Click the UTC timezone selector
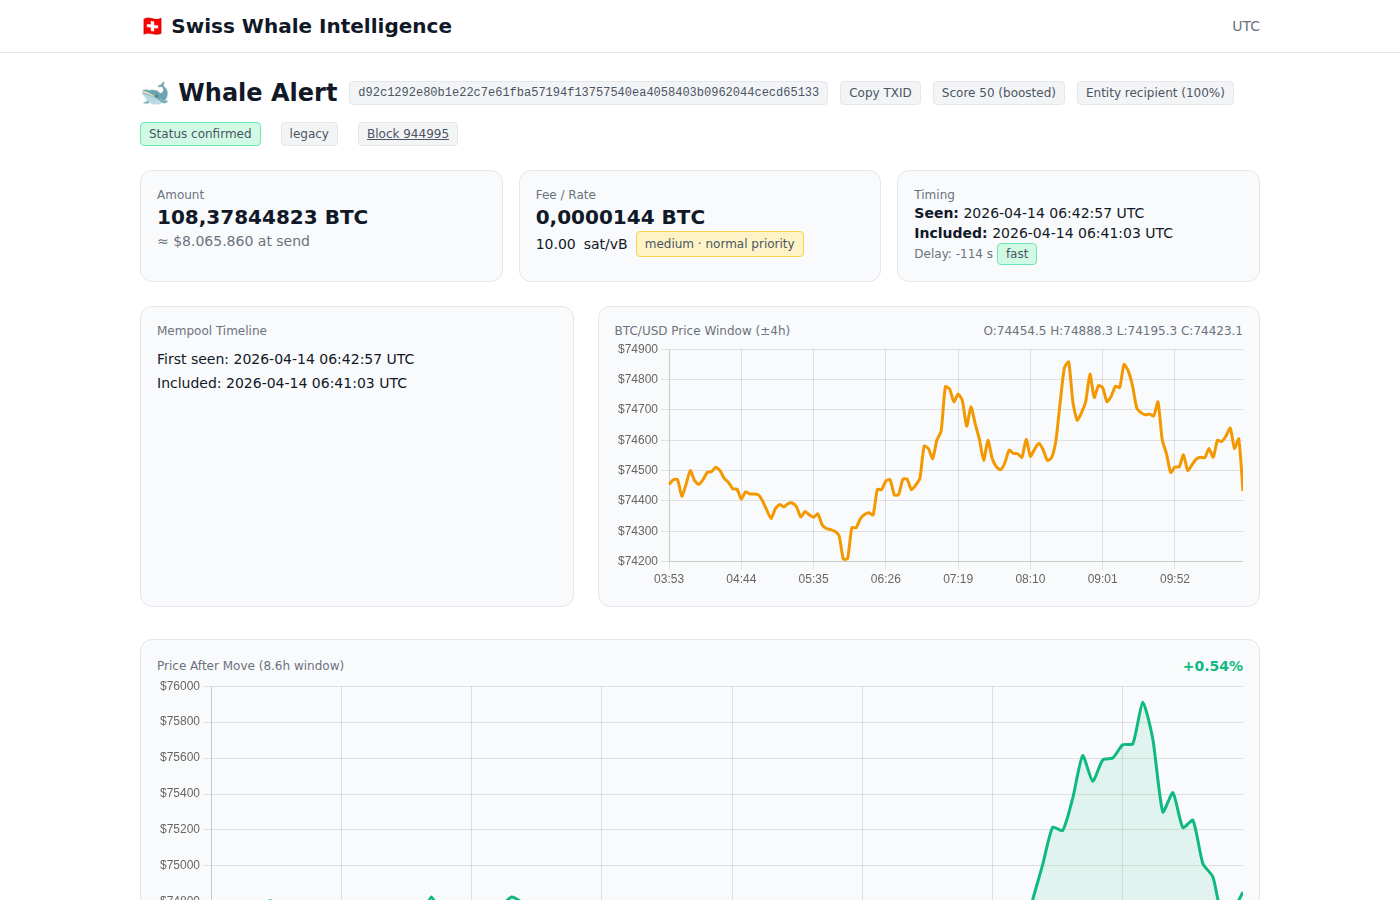The height and width of the screenshot is (900, 1400). 1245,26
